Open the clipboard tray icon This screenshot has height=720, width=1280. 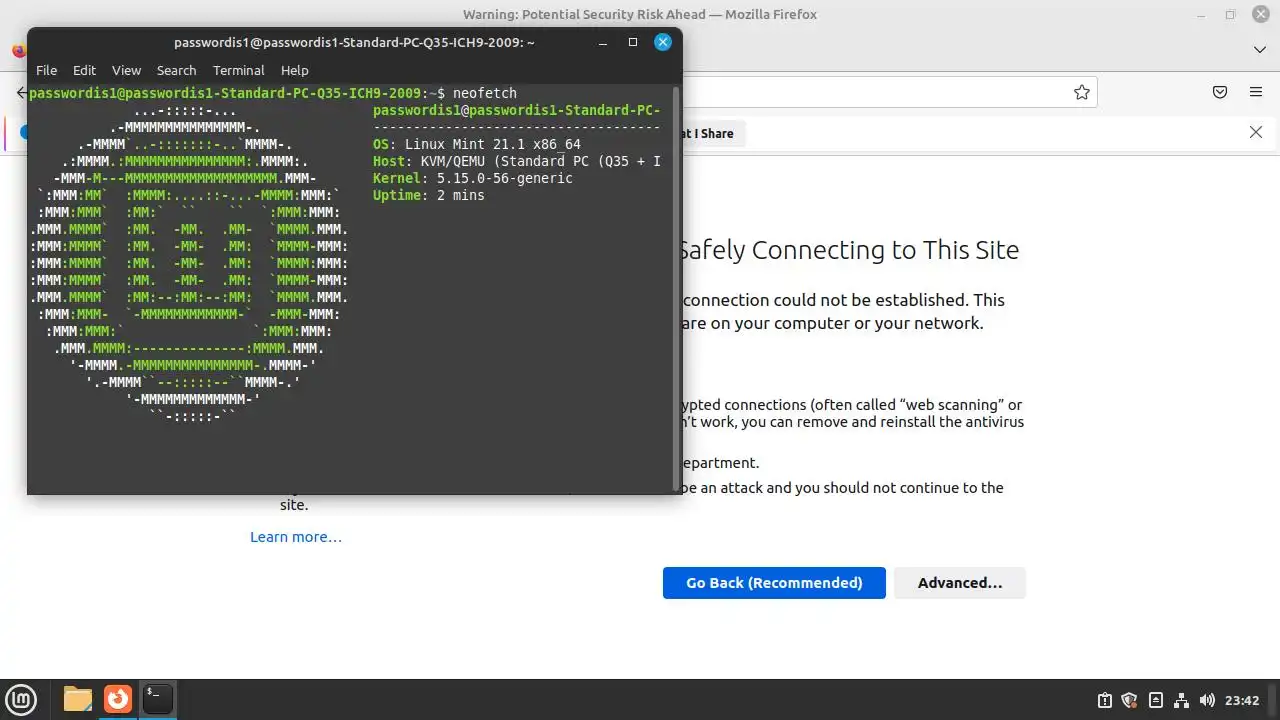(1104, 700)
